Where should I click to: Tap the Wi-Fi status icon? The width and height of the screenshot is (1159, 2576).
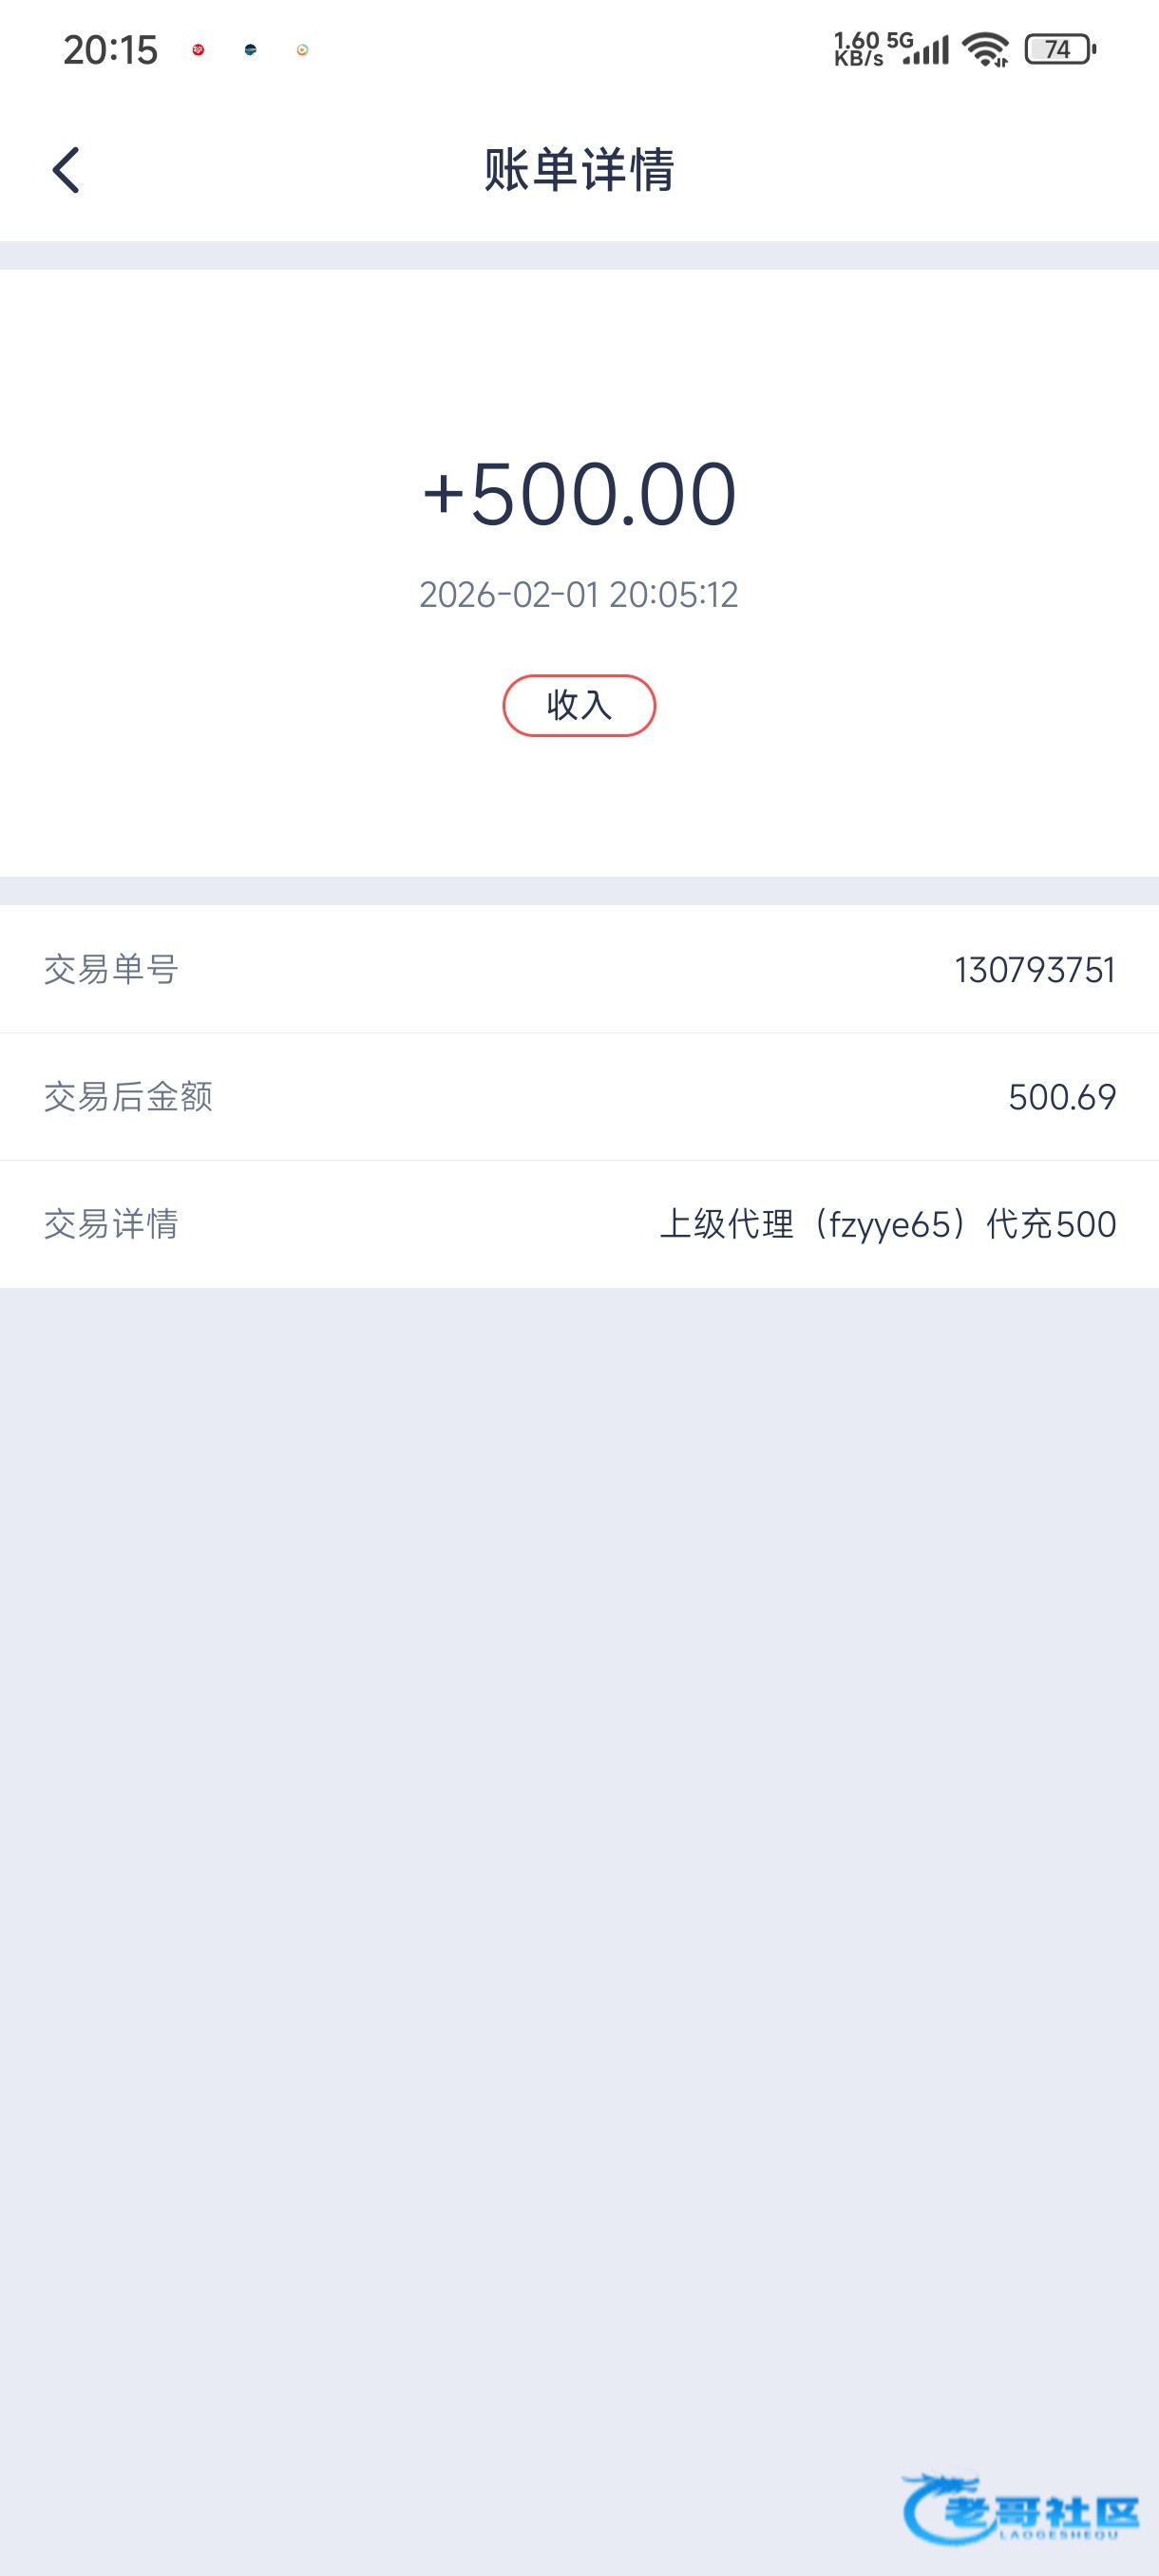pyautogui.click(x=985, y=49)
